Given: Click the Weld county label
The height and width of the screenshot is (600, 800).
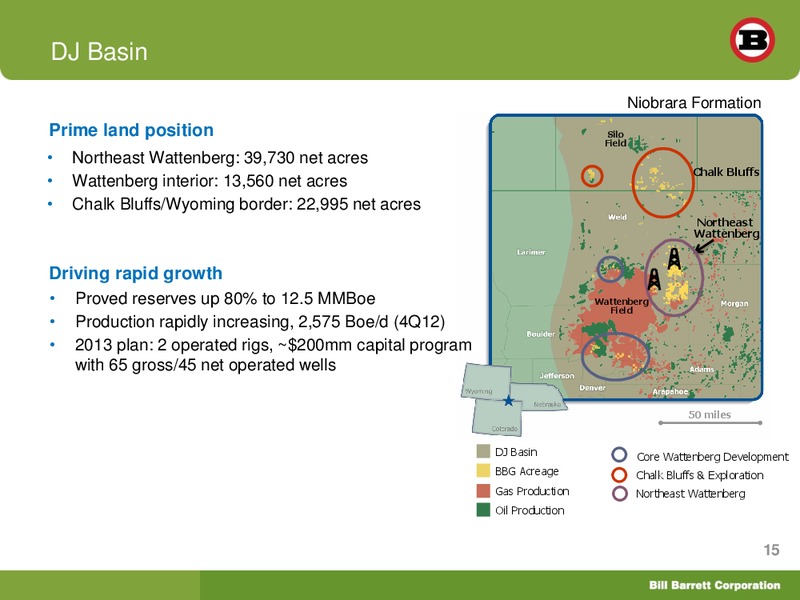Looking at the screenshot, I should (x=617, y=217).
